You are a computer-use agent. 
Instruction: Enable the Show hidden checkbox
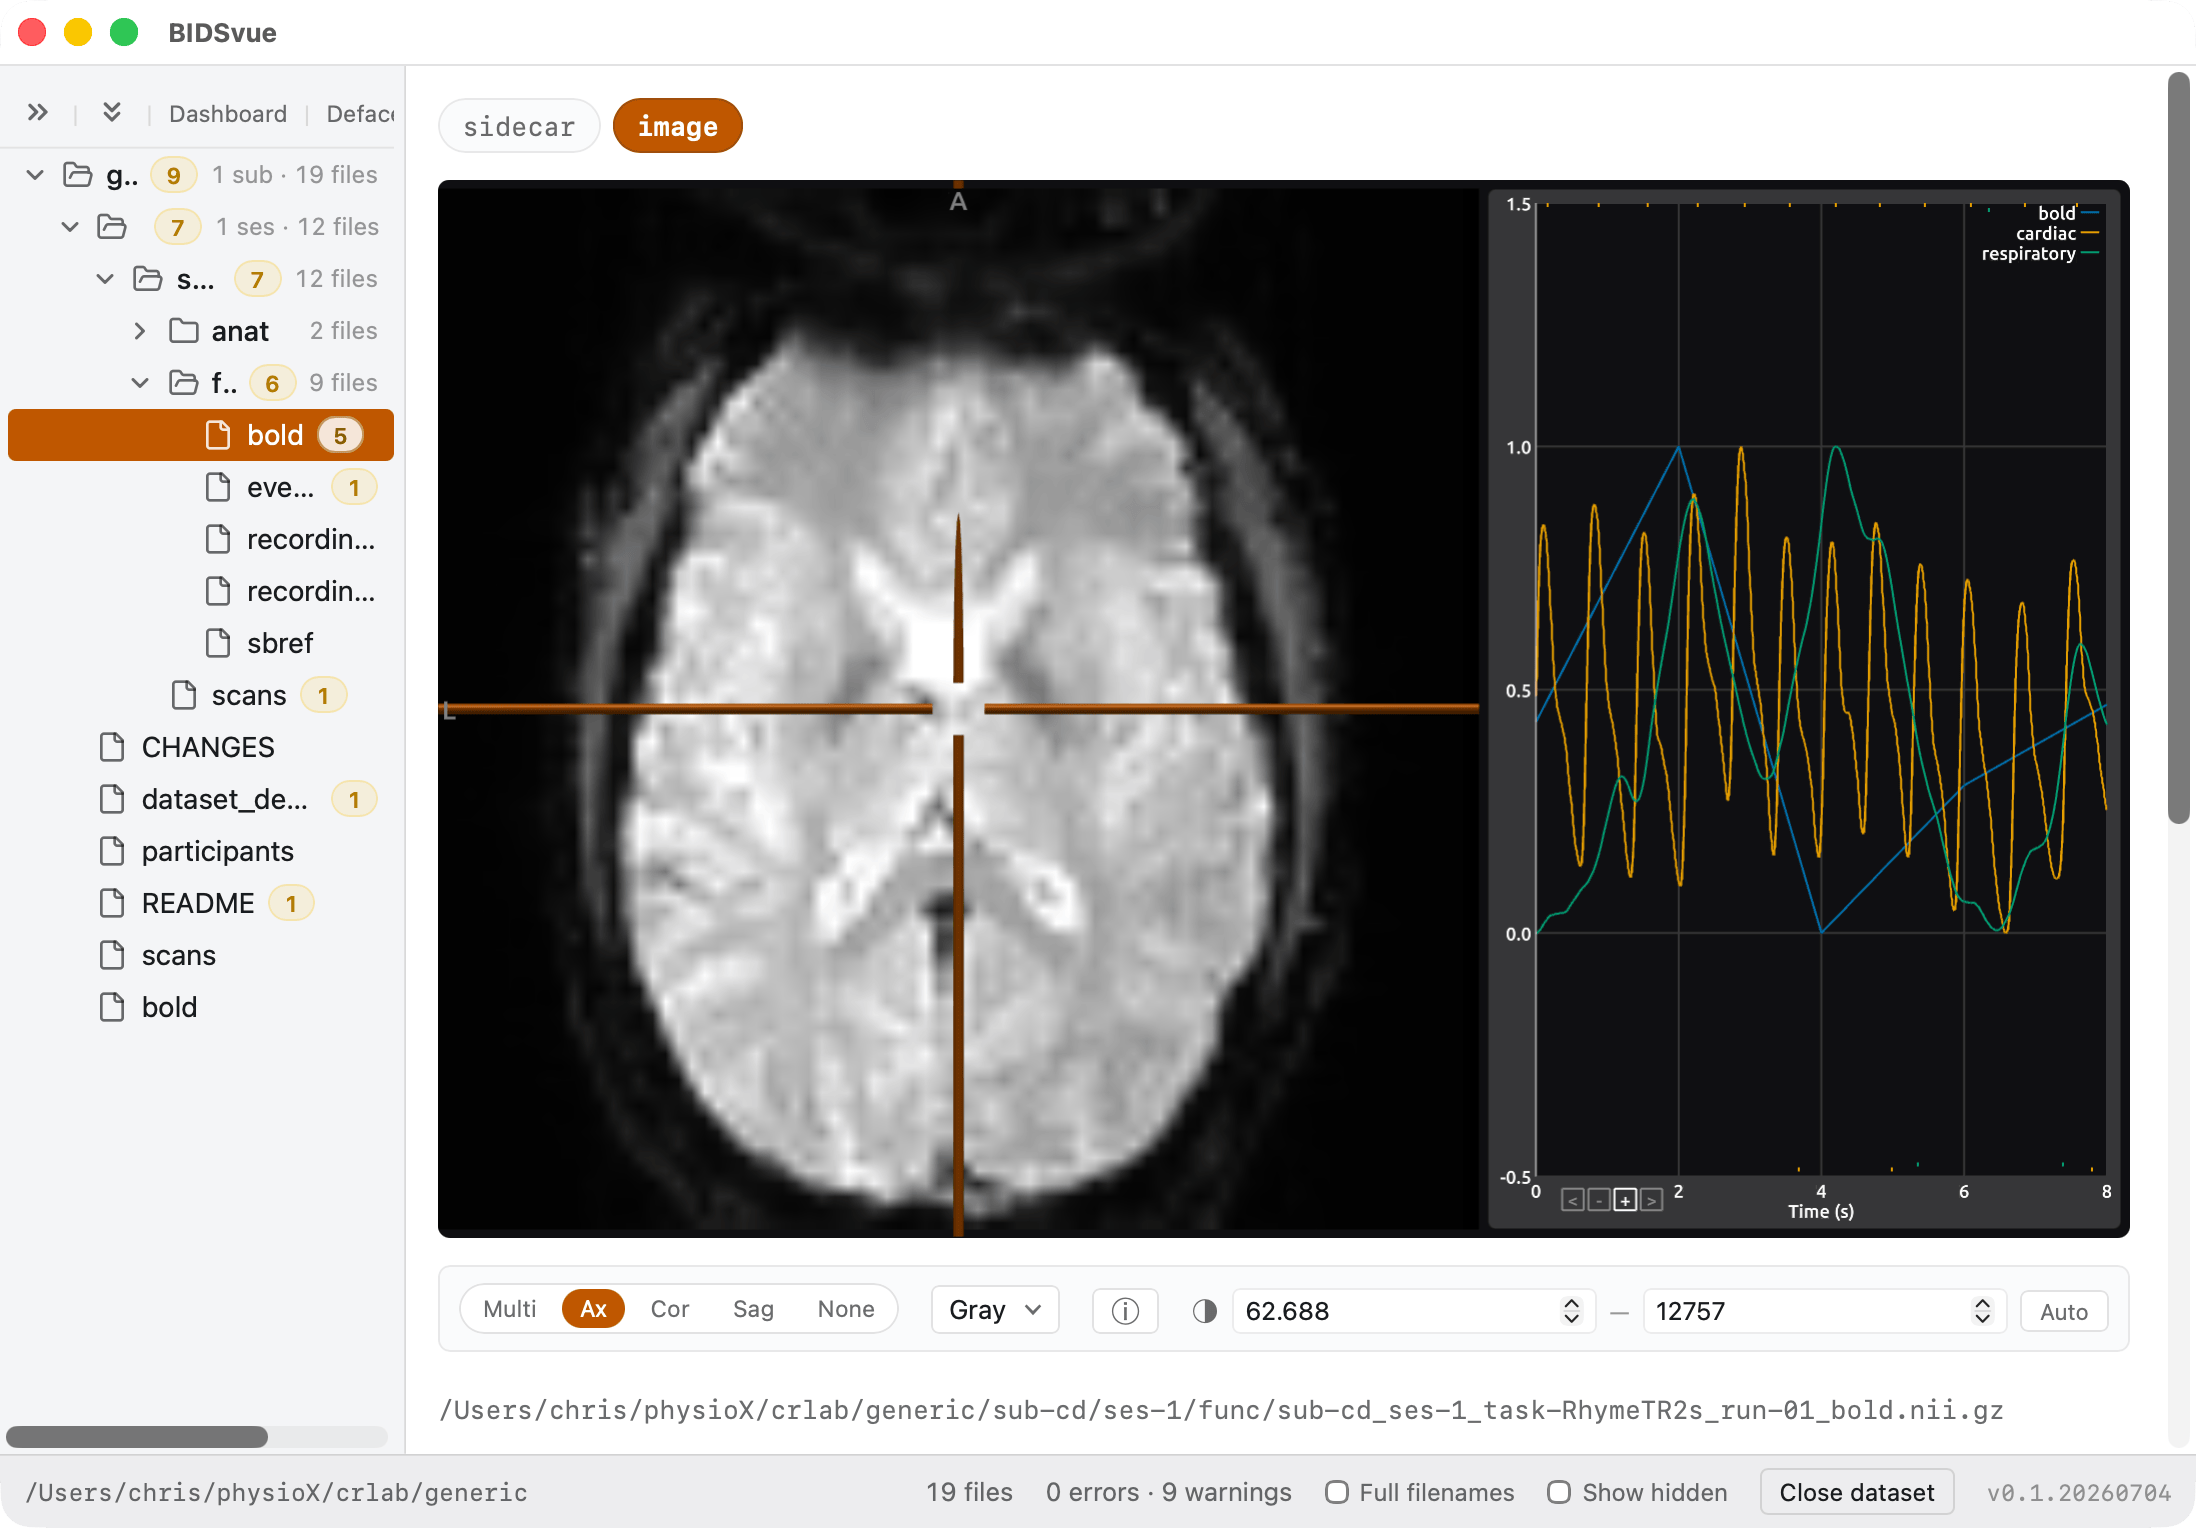tap(1558, 1492)
